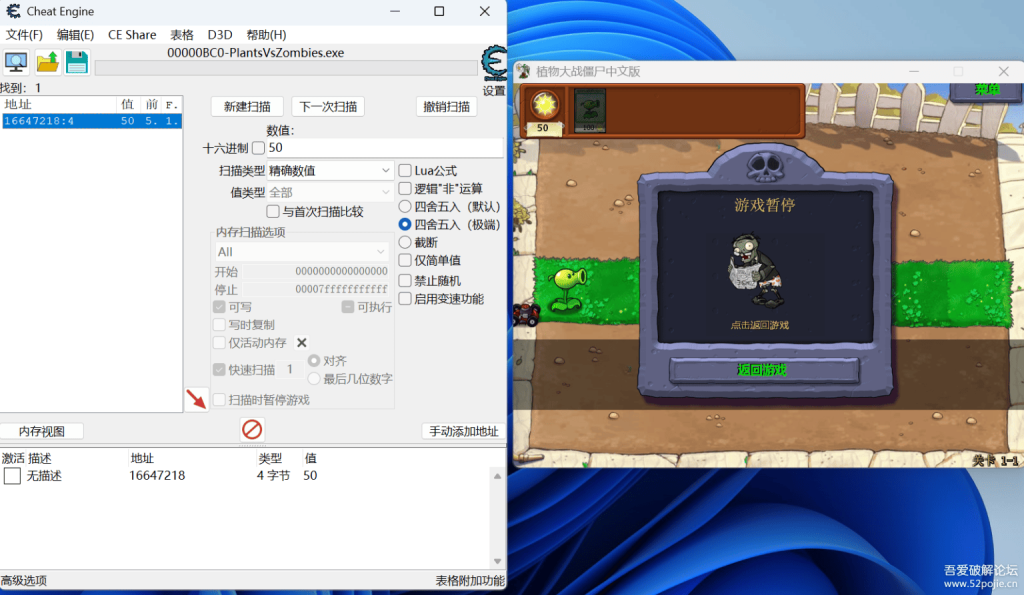Click the Next Scan button

click(x=328, y=106)
